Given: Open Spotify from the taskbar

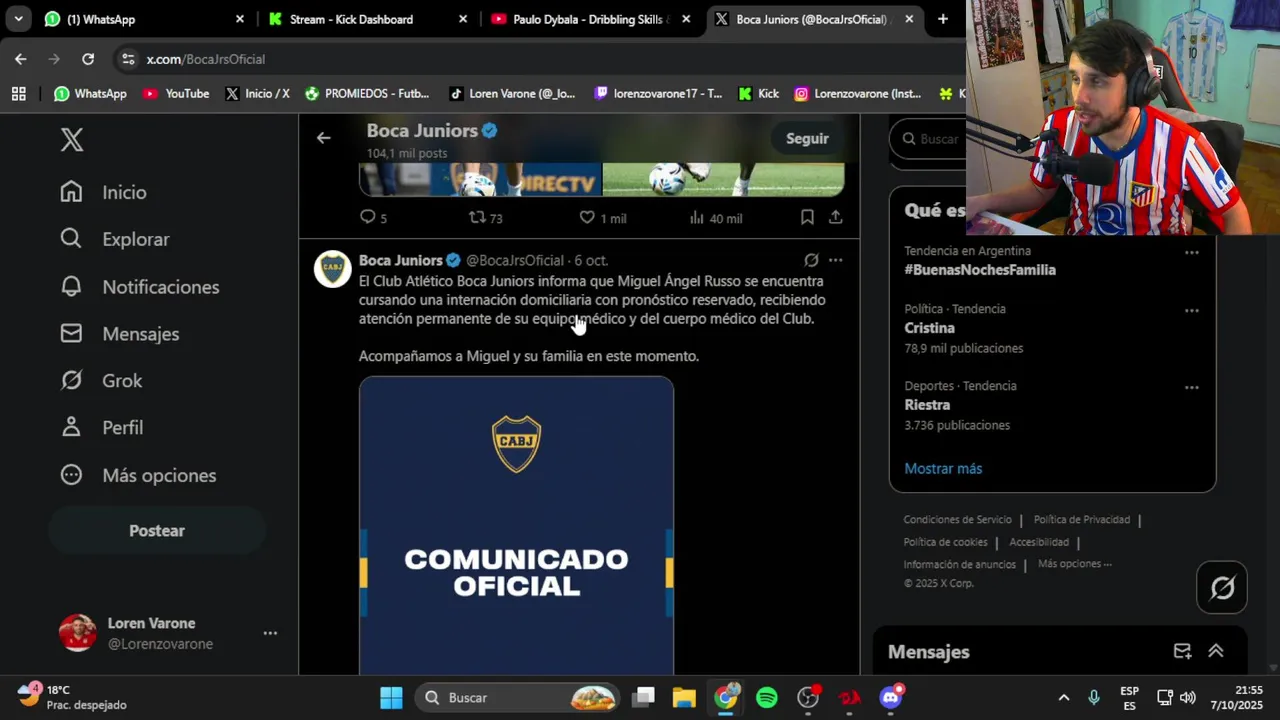Looking at the screenshot, I should [767, 697].
